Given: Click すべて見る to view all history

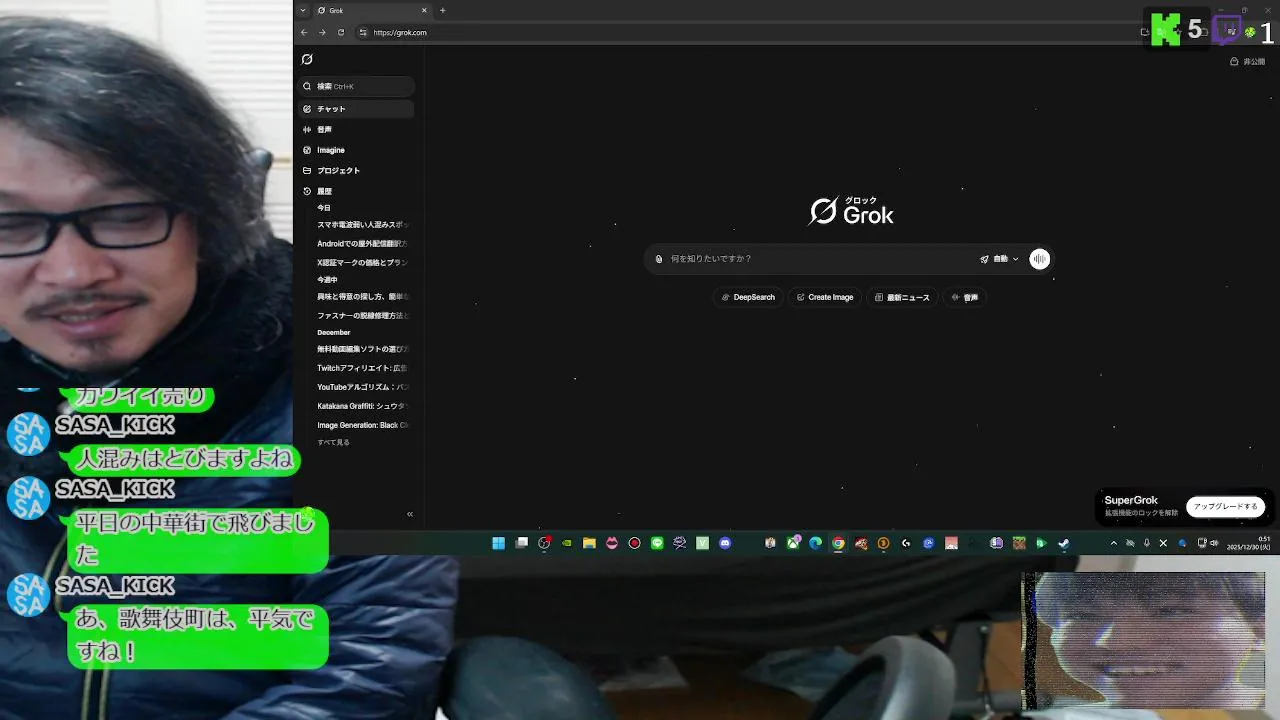Looking at the screenshot, I should 334,442.
